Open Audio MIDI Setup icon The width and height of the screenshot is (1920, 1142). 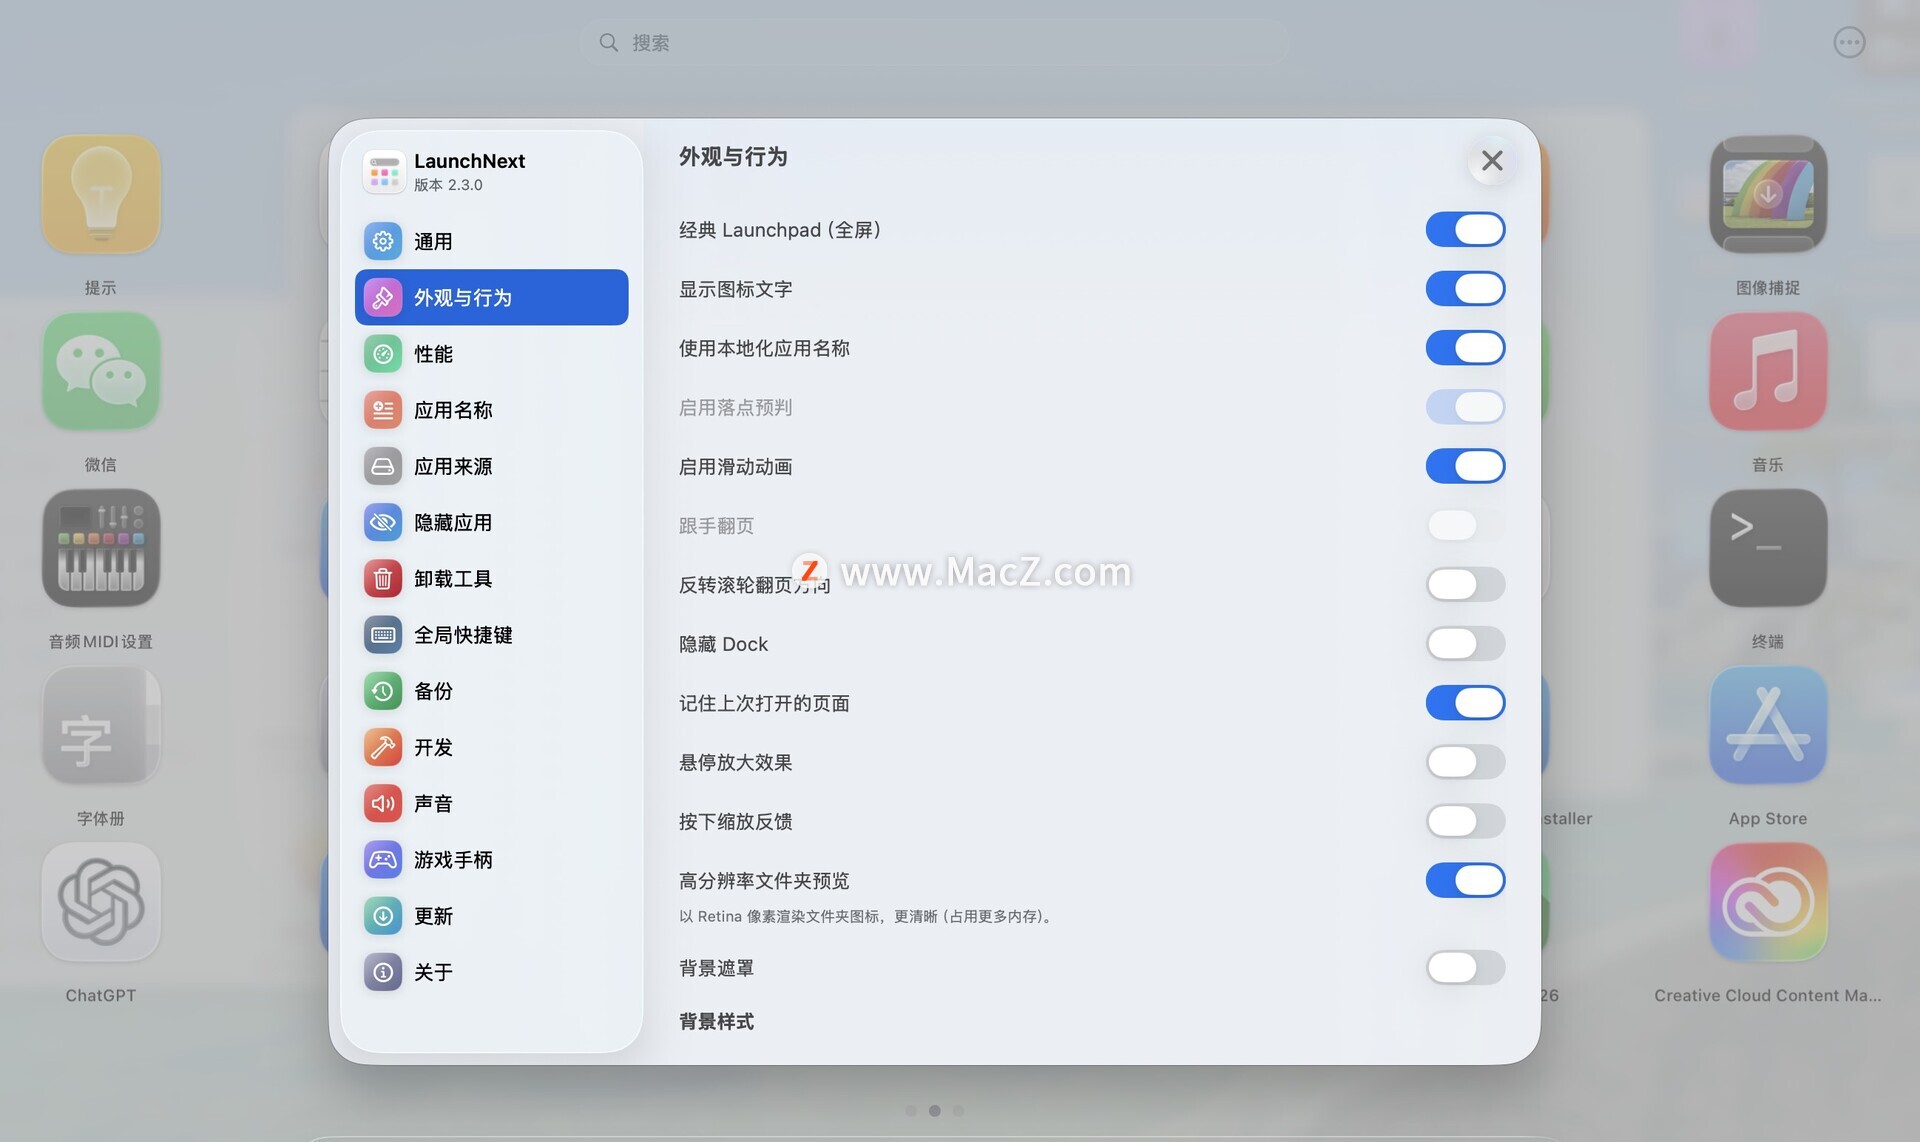(x=101, y=548)
